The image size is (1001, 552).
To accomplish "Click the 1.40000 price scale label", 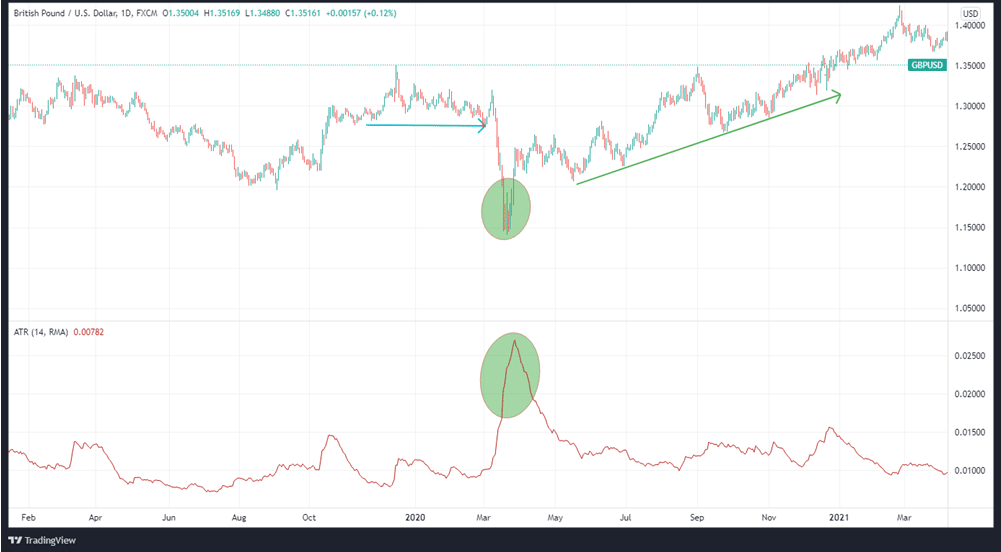I will (x=969, y=26).
